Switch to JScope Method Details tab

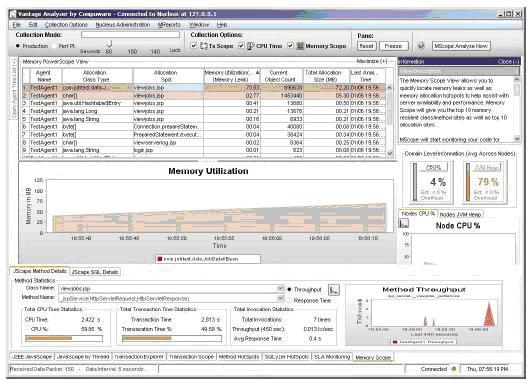(39, 271)
